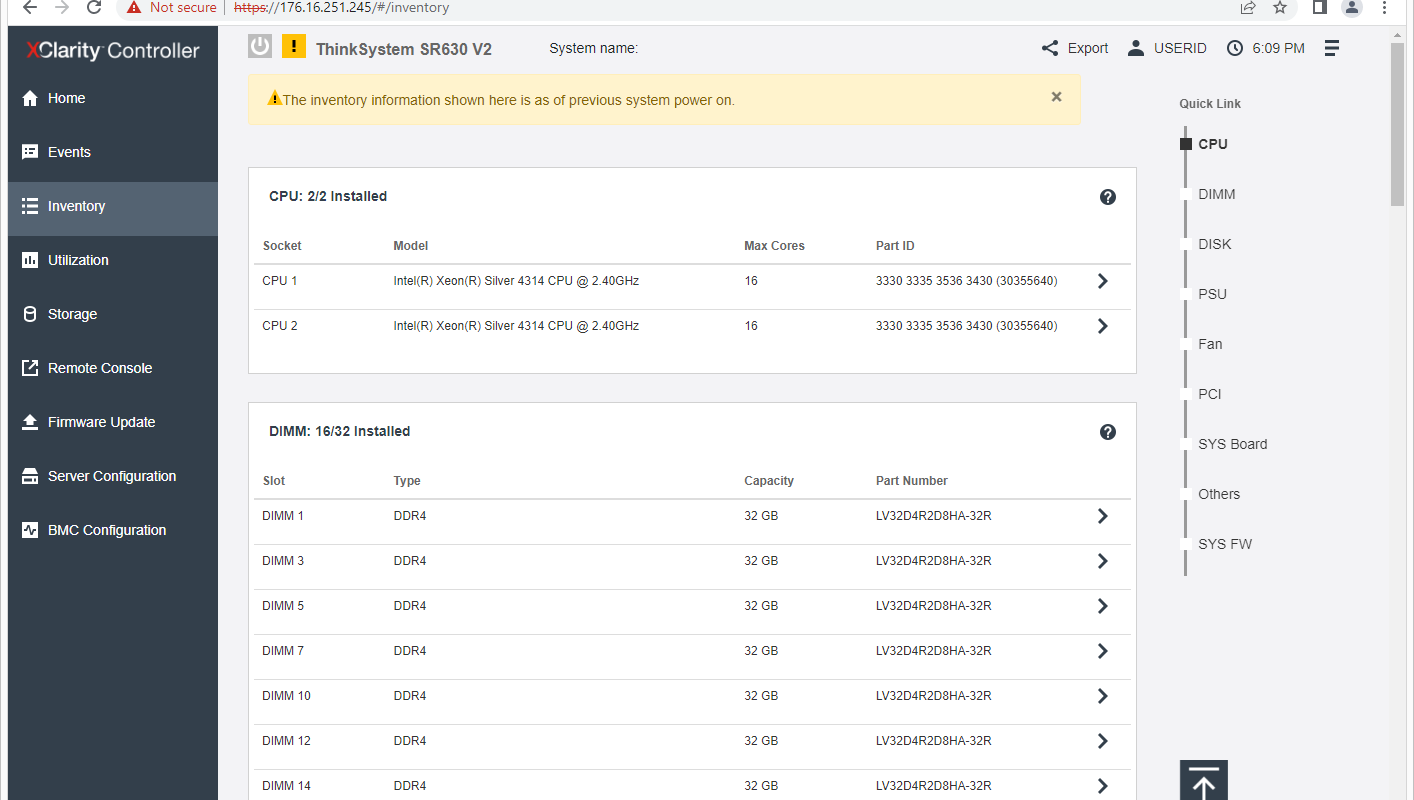Image resolution: width=1414 pixels, height=800 pixels.
Task: Click the yellow warning status icon
Action: click(x=294, y=46)
